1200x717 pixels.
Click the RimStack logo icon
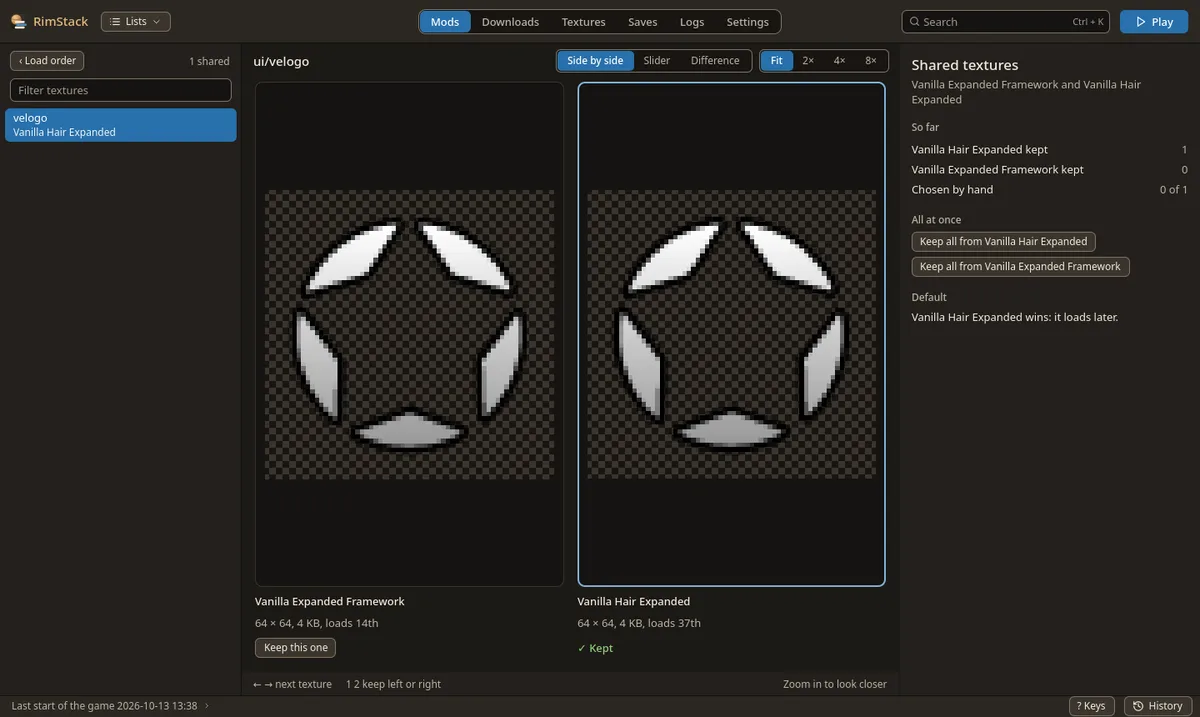coord(18,21)
